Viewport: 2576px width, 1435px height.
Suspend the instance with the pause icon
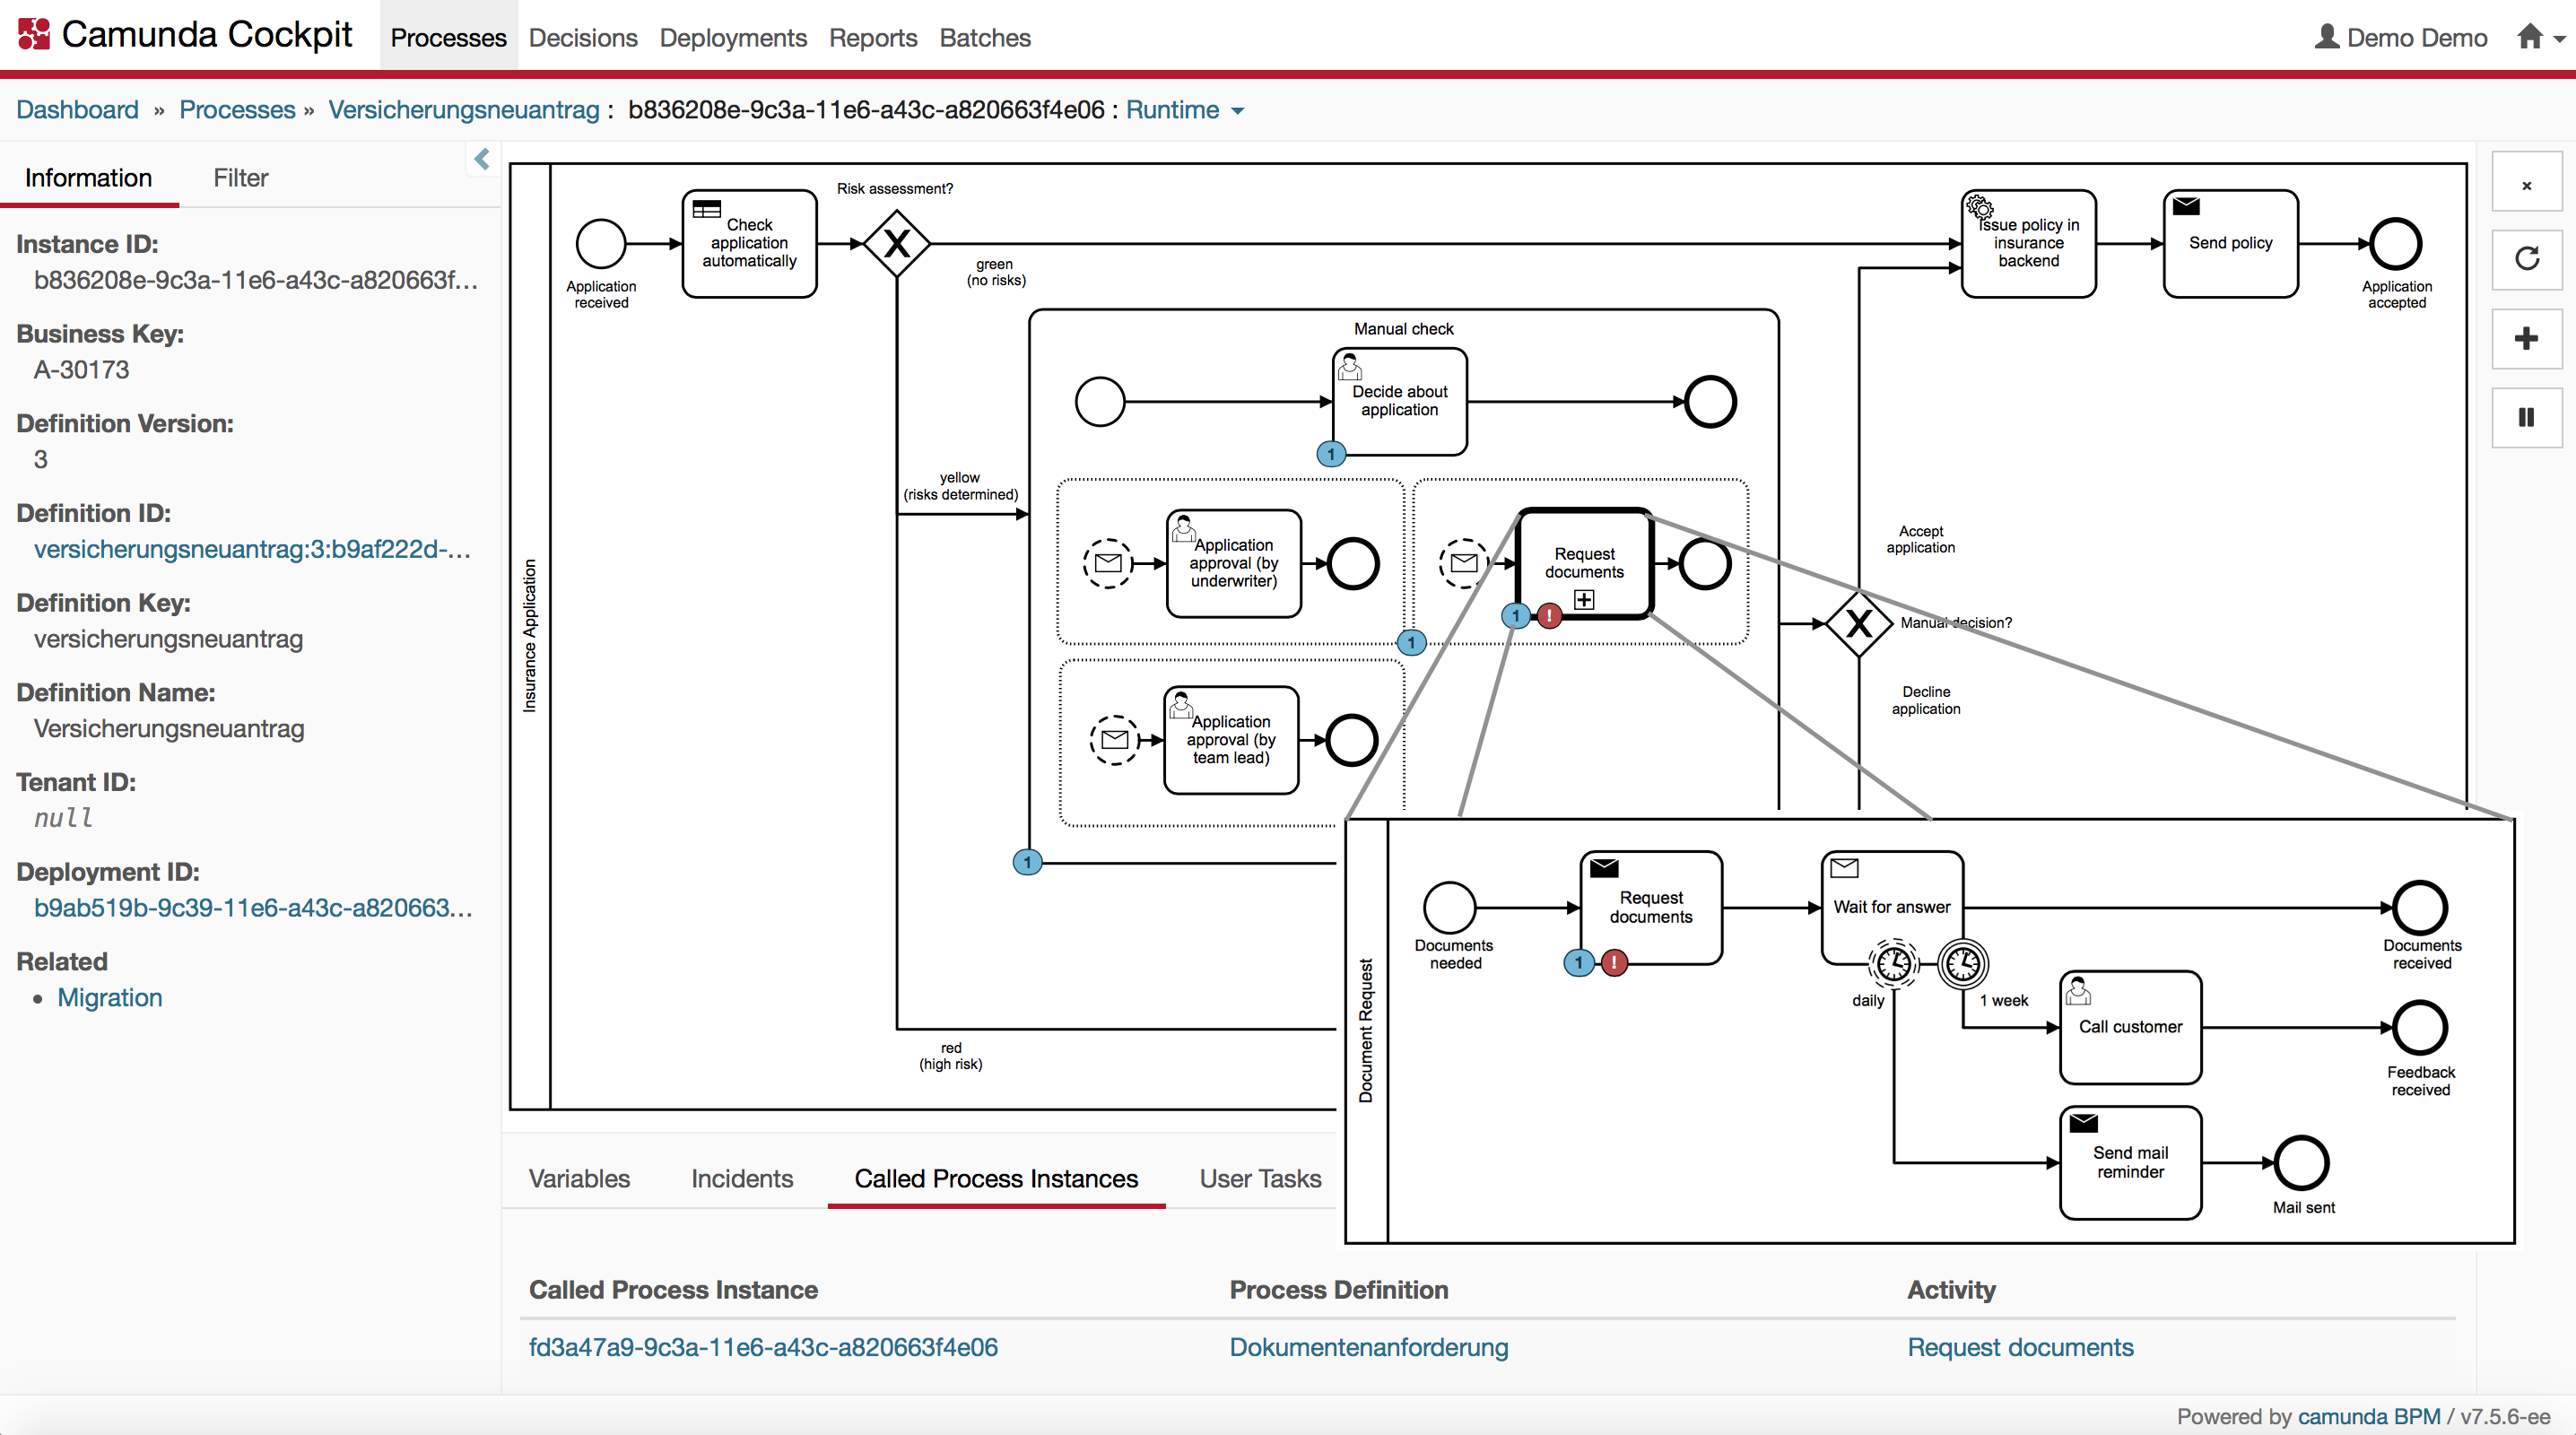click(x=2526, y=417)
